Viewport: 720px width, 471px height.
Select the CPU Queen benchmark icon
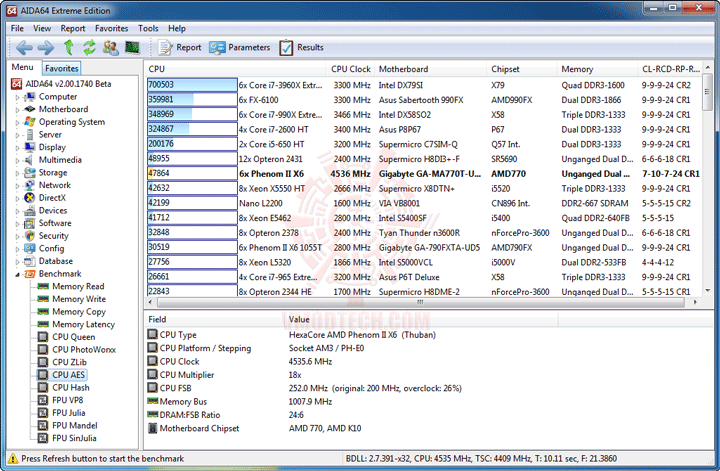pos(43,337)
